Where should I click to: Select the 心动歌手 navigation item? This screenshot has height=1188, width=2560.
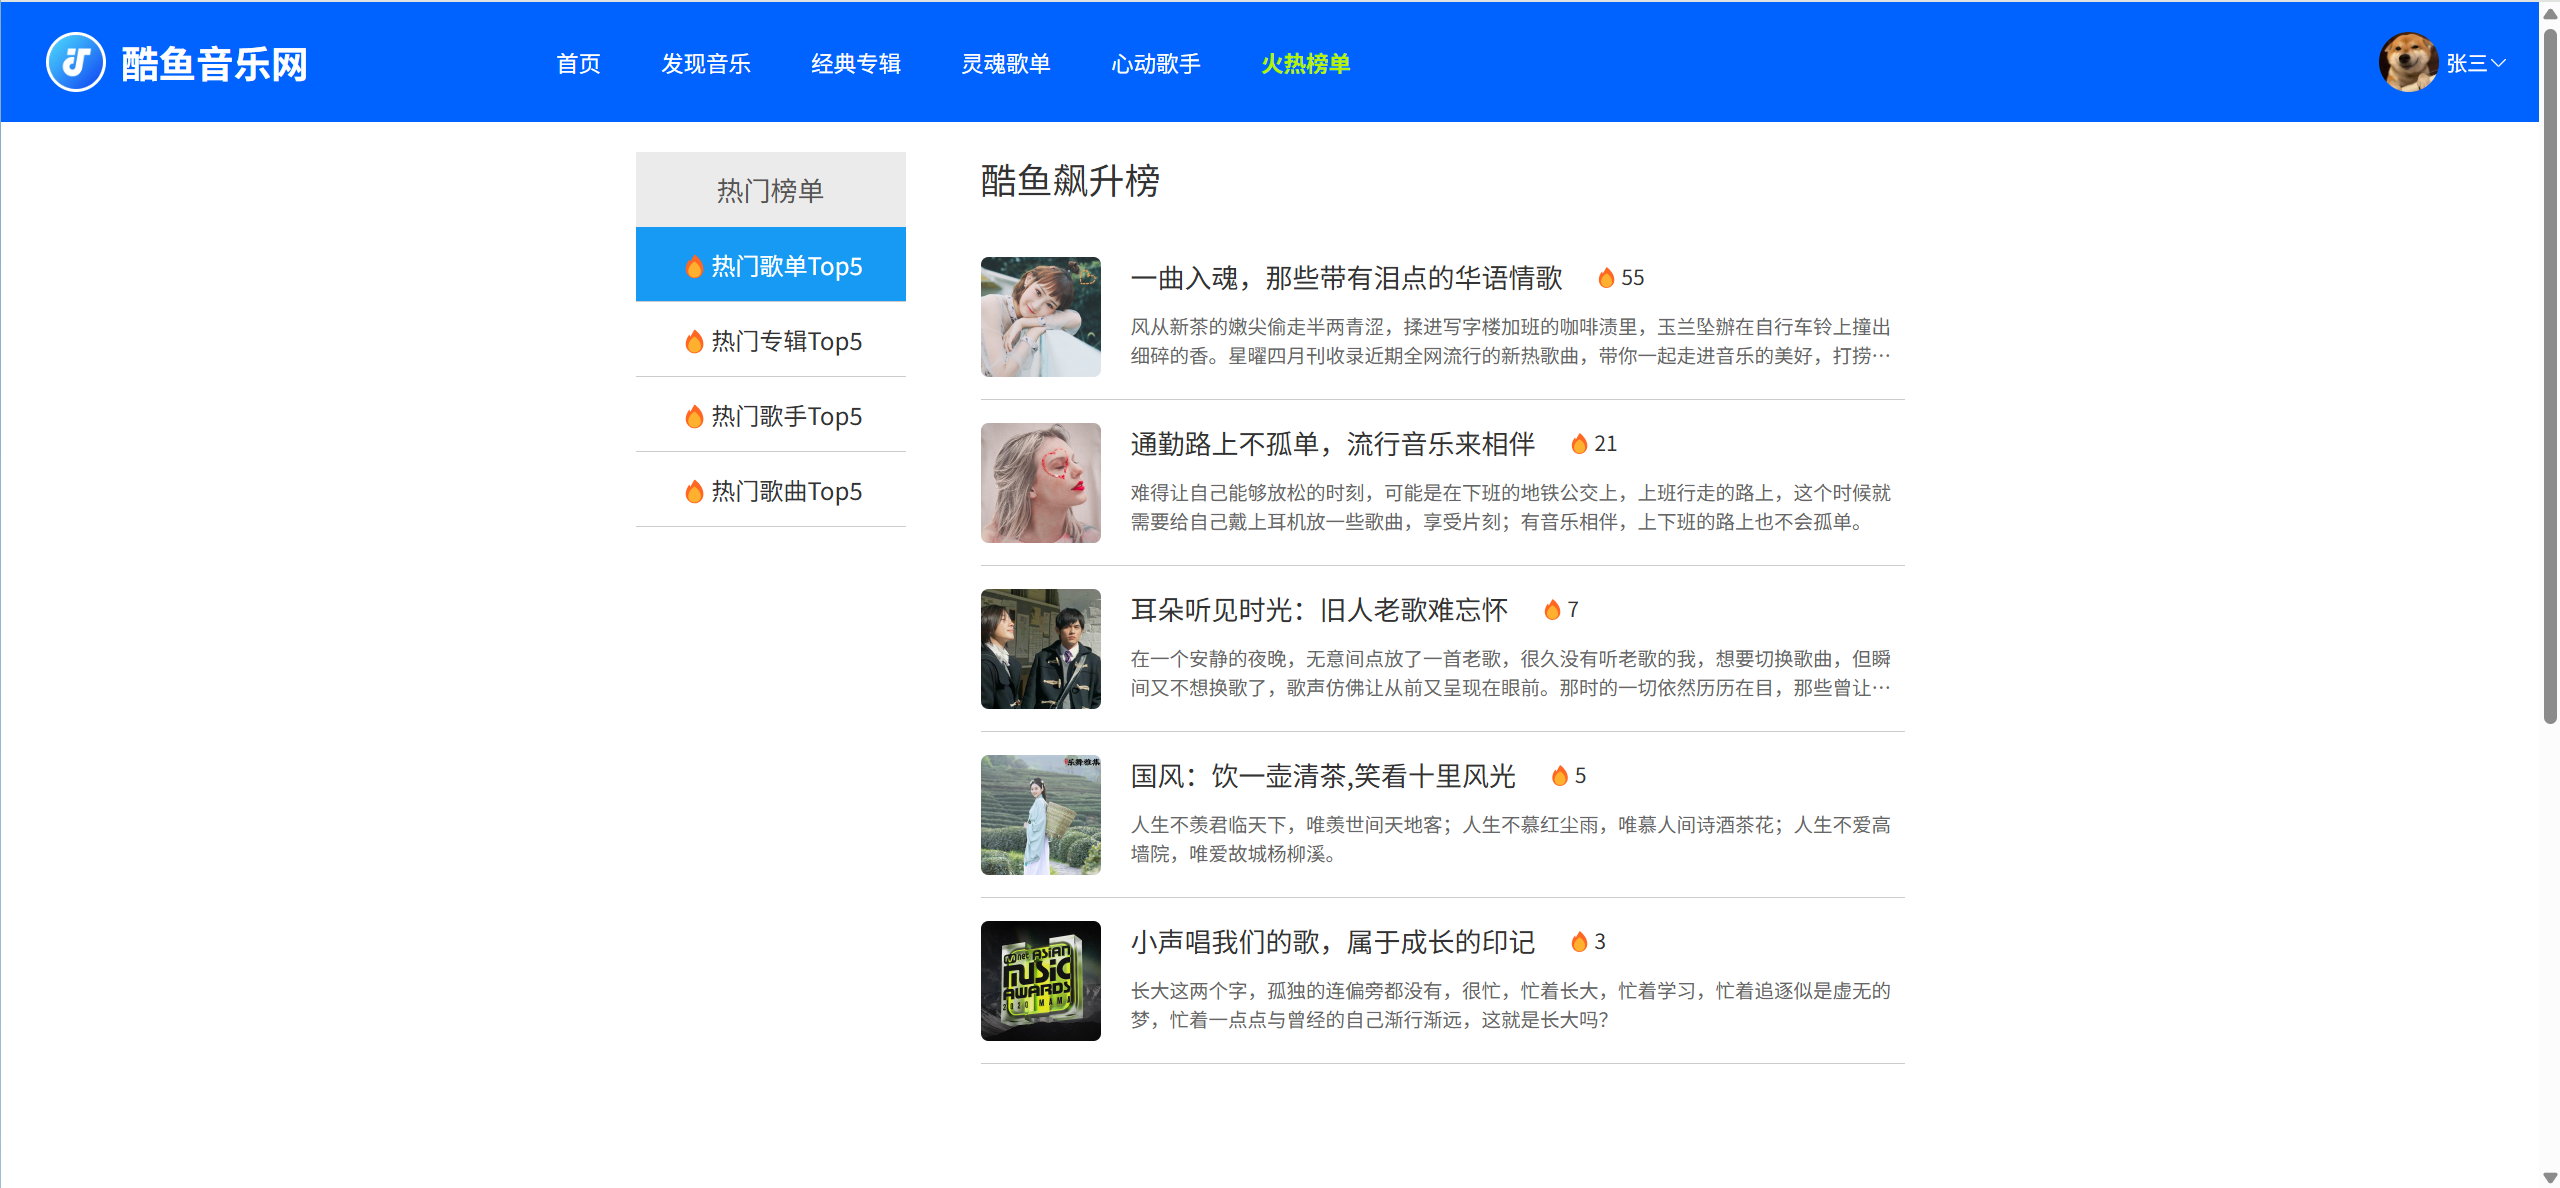click(x=1156, y=64)
